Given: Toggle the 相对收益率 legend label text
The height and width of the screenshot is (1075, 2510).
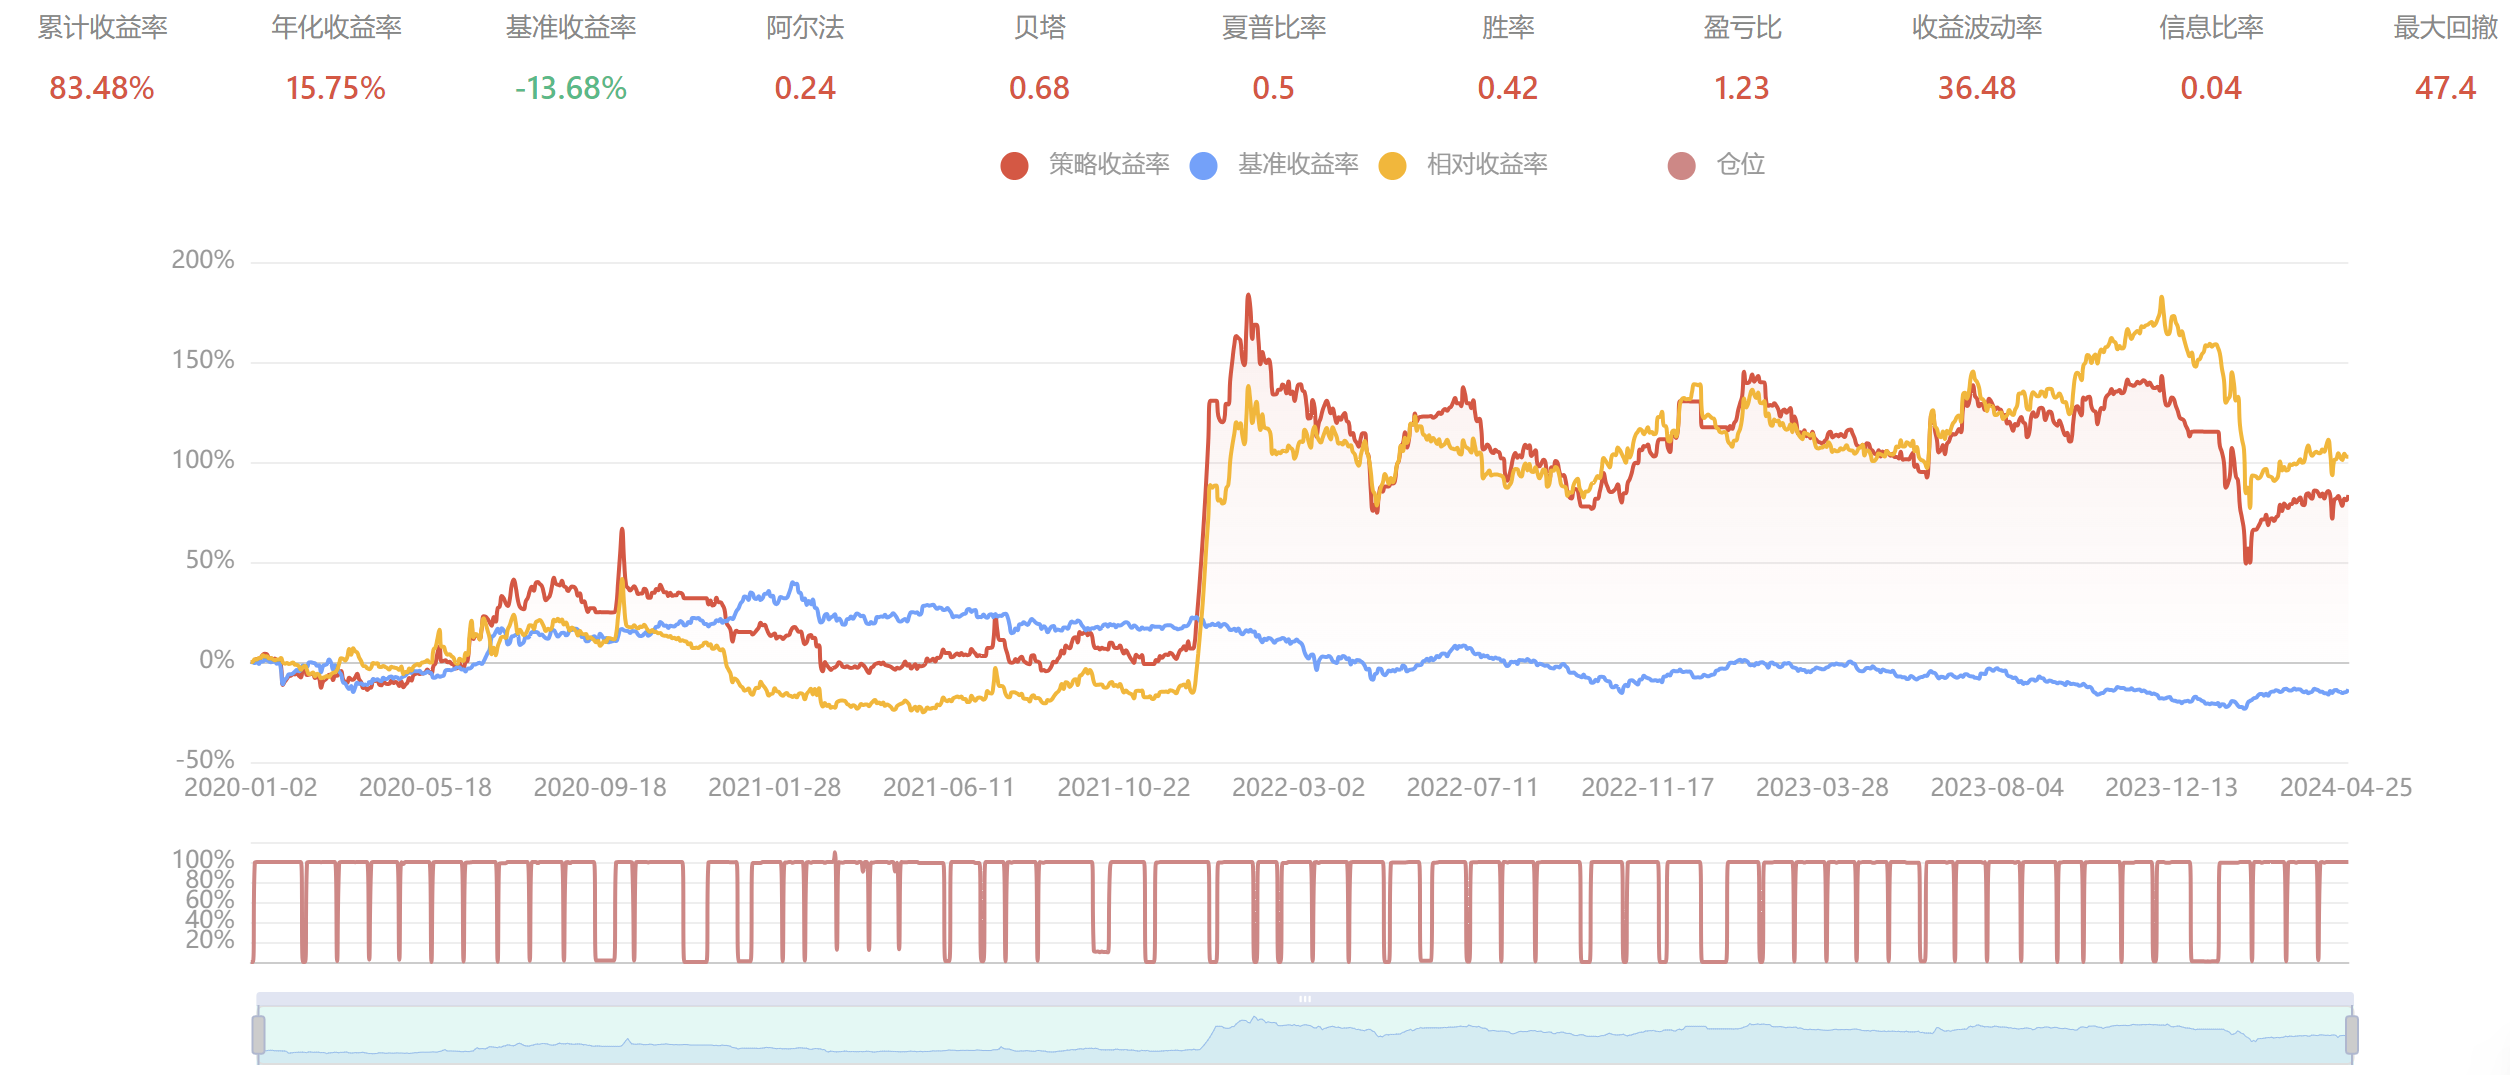Looking at the screenshot, I should click(1486, 164).
